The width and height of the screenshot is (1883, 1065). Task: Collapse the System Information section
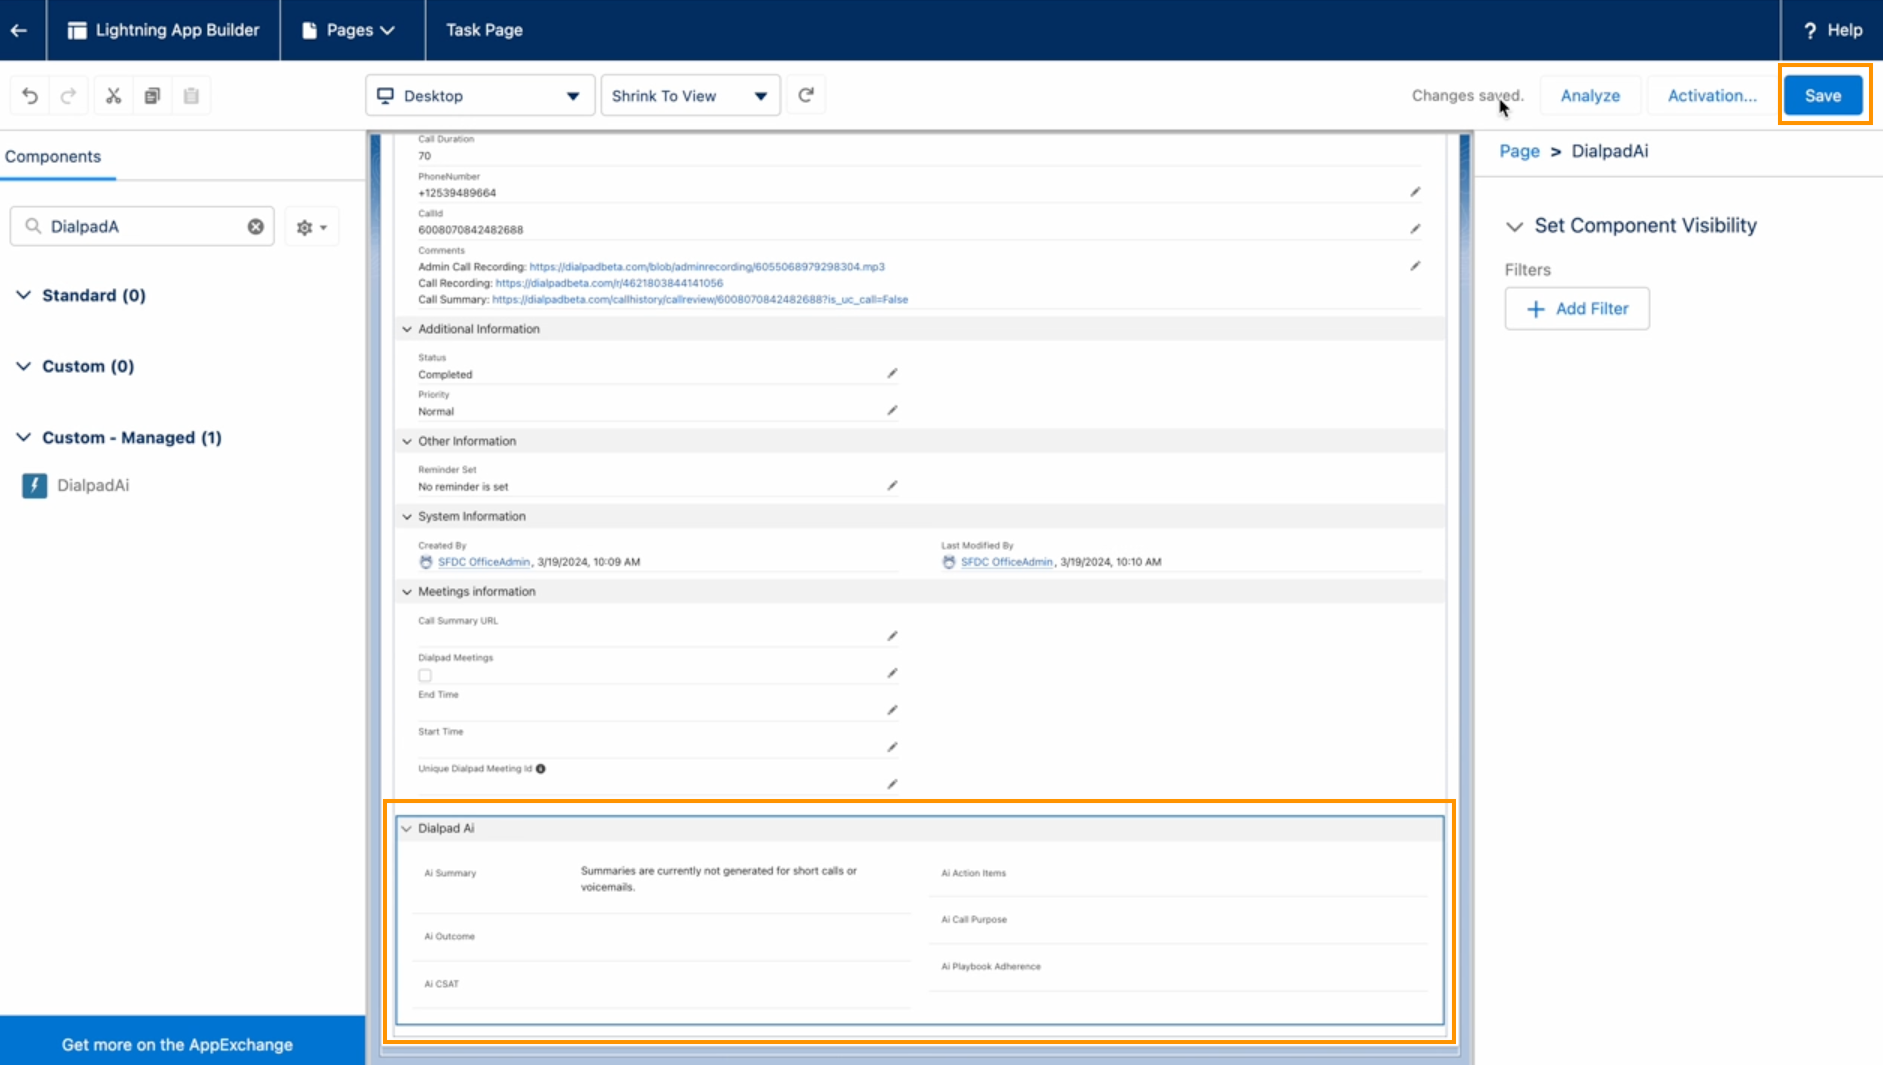pyautogui.click(x=407, y=516)
